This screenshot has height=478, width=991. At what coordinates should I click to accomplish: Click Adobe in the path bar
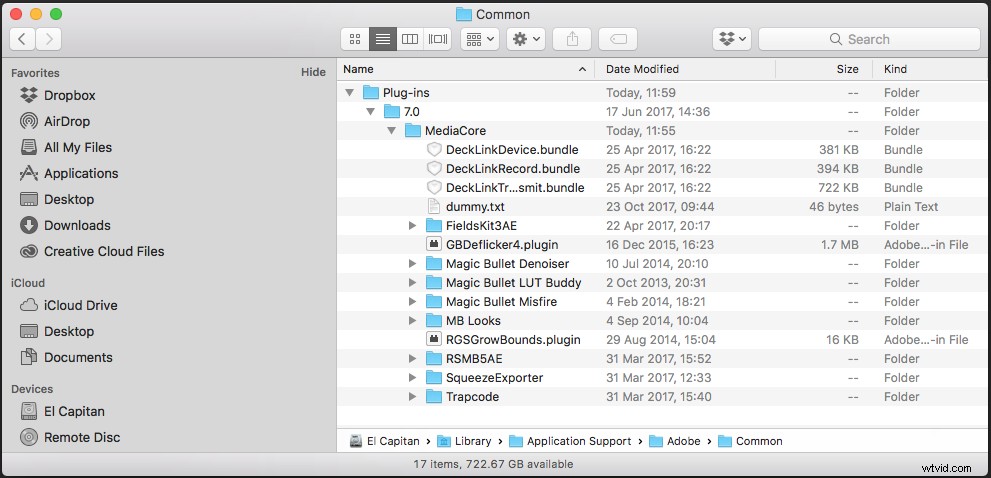(x=675, y=441)
